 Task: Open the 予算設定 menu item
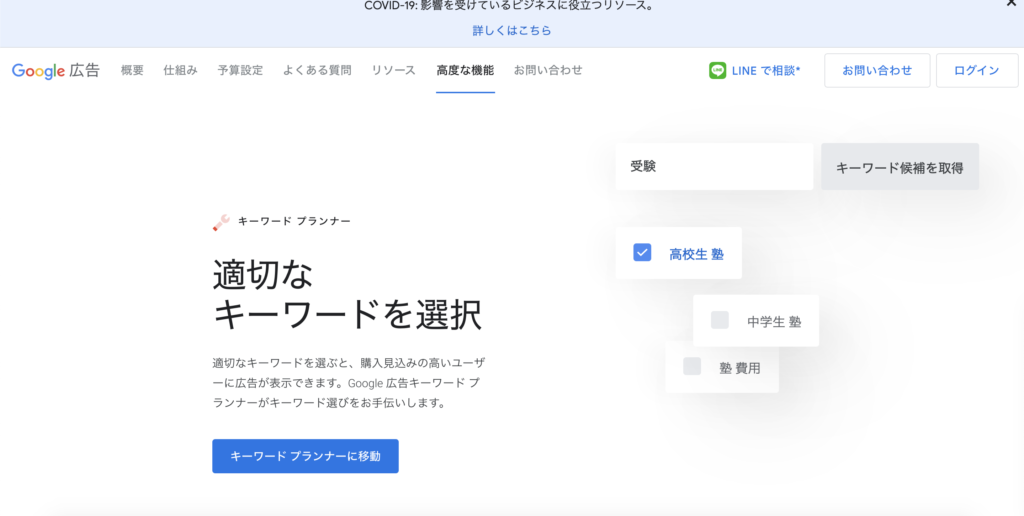pos(240,70)
